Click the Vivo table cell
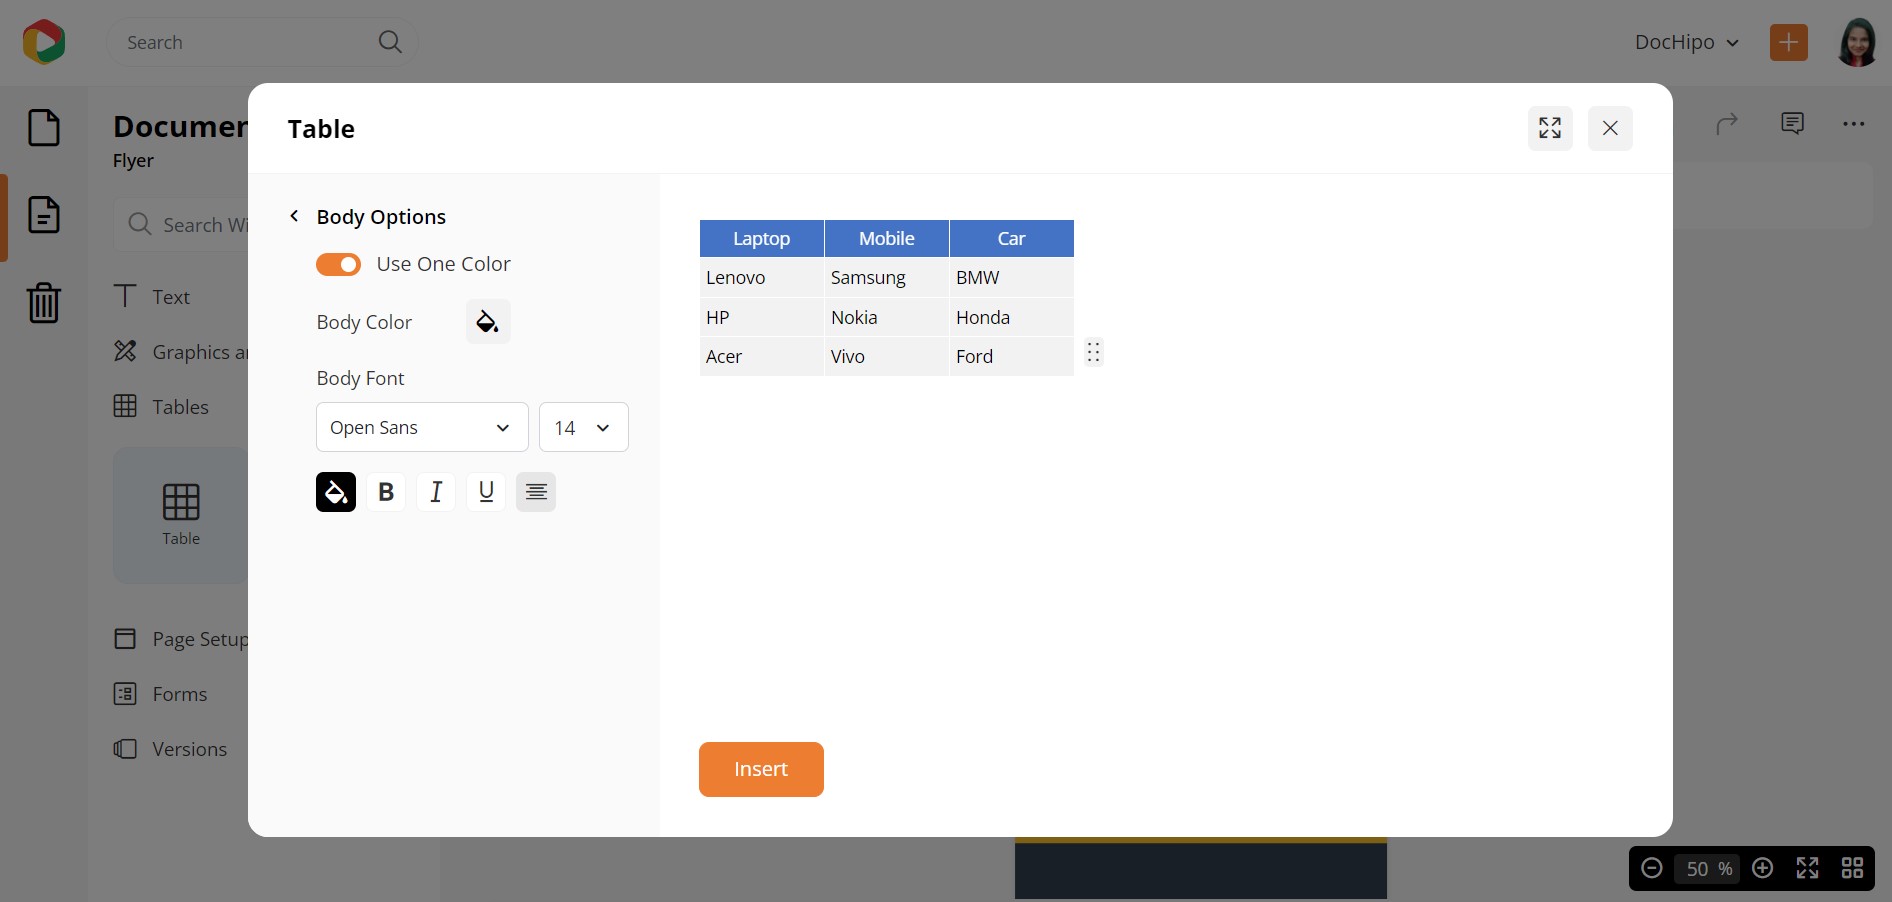The height and width of the screenshot is (902, 1892). pos(887,356)
